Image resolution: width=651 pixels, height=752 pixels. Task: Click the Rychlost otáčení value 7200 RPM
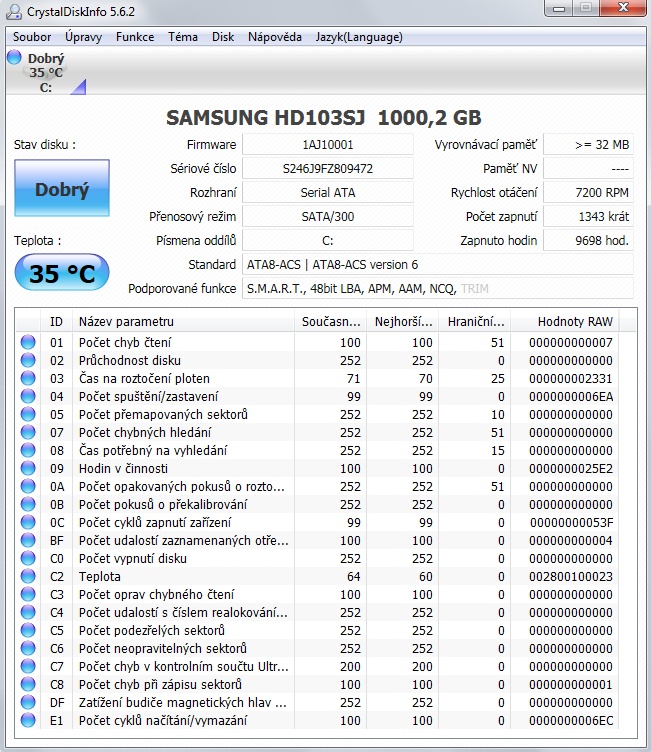(588, 192)
